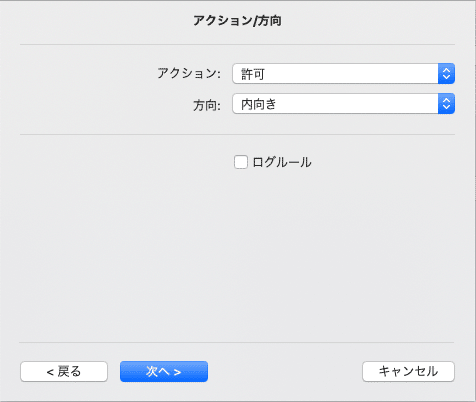Expand the direction list via its up-down arrows
This screenshot has width=476, height=402.
click(x=446, y=104)
